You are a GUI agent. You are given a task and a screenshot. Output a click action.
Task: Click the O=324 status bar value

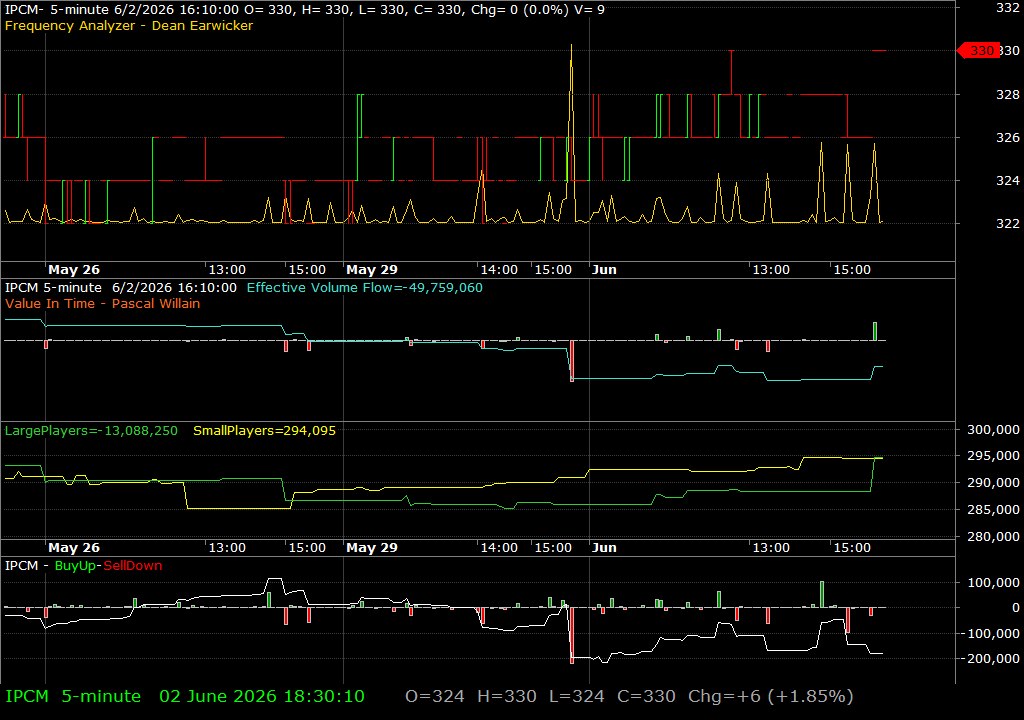coord(435,696)
